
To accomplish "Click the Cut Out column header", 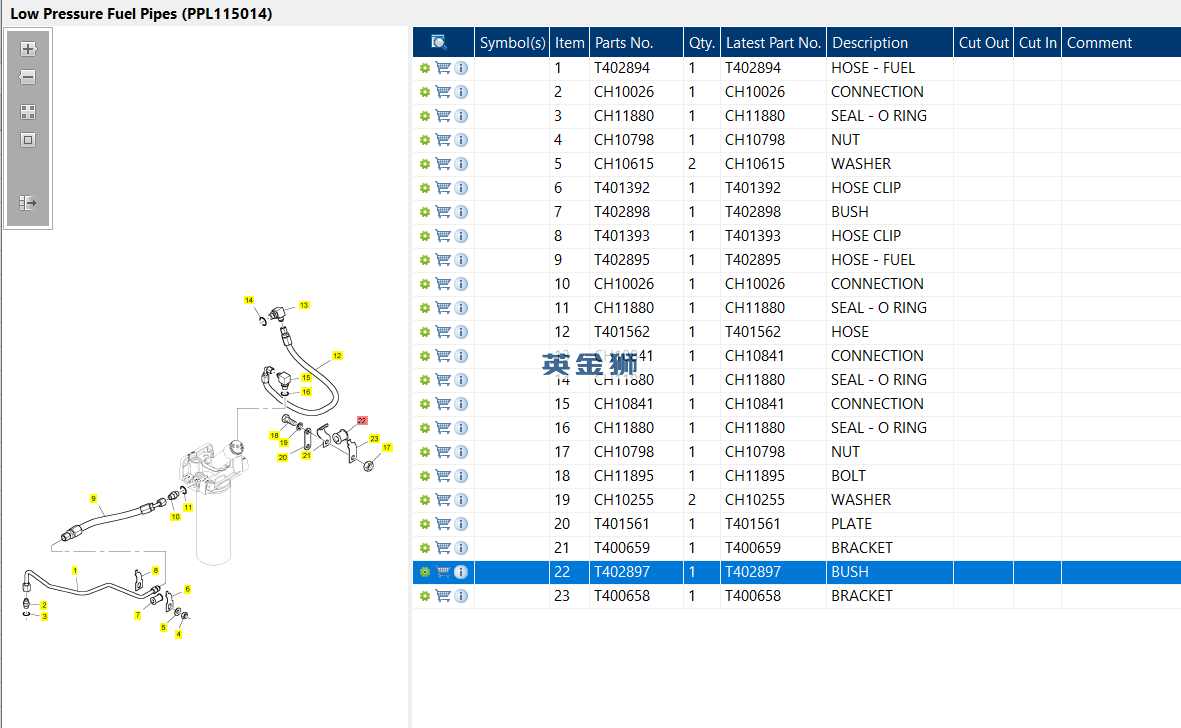I will [984, 42].
